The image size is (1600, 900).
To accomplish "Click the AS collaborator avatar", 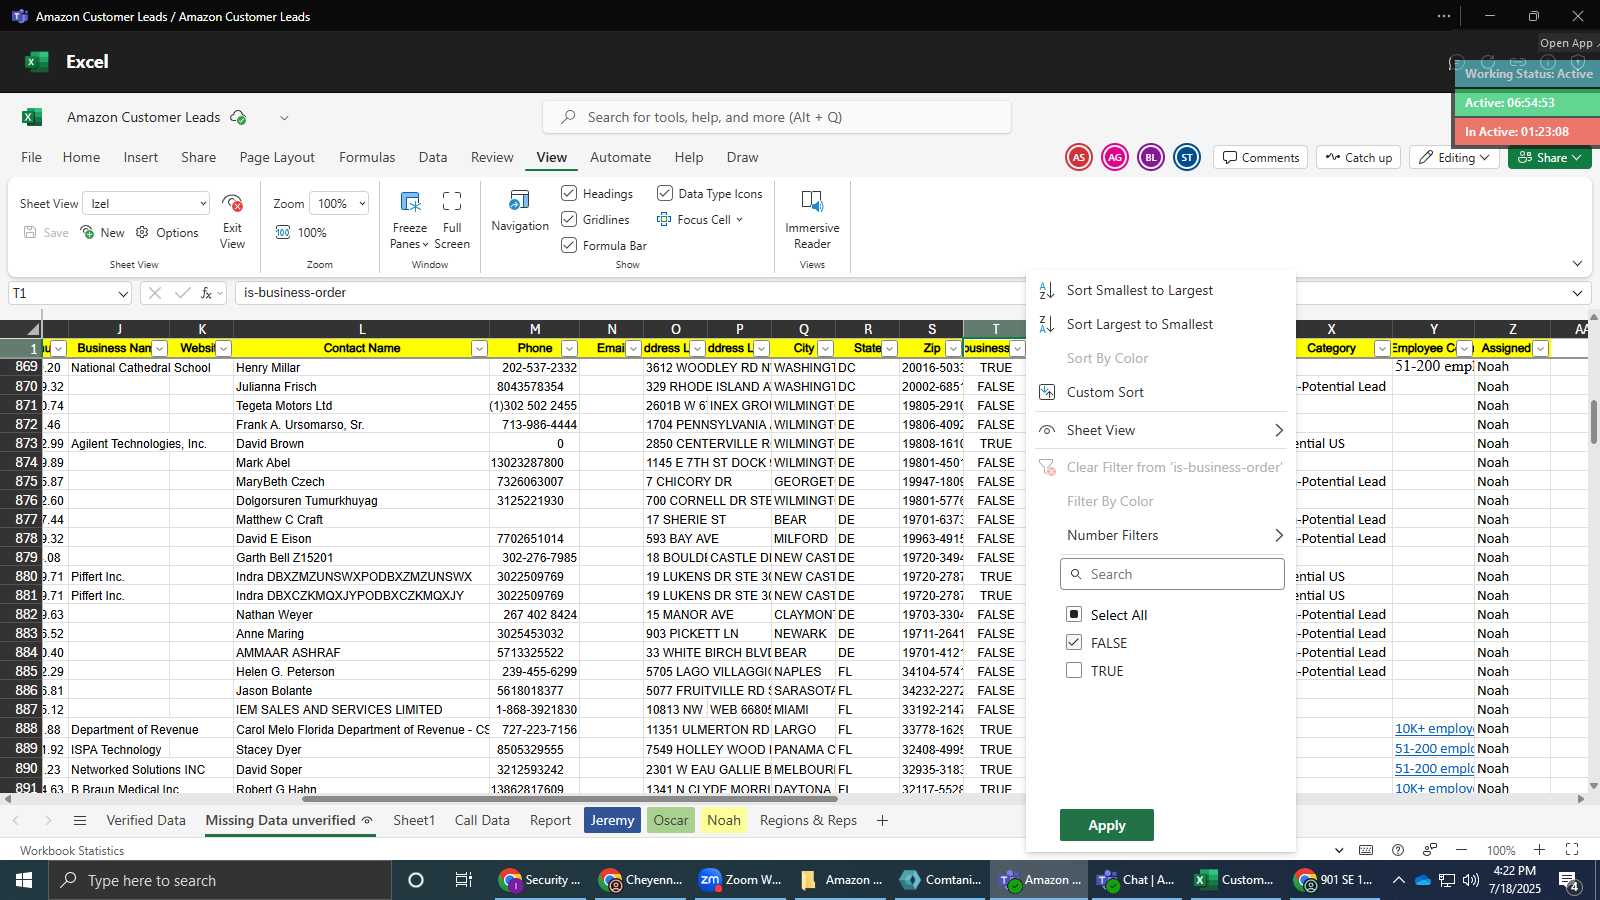I will point(1078,157).
